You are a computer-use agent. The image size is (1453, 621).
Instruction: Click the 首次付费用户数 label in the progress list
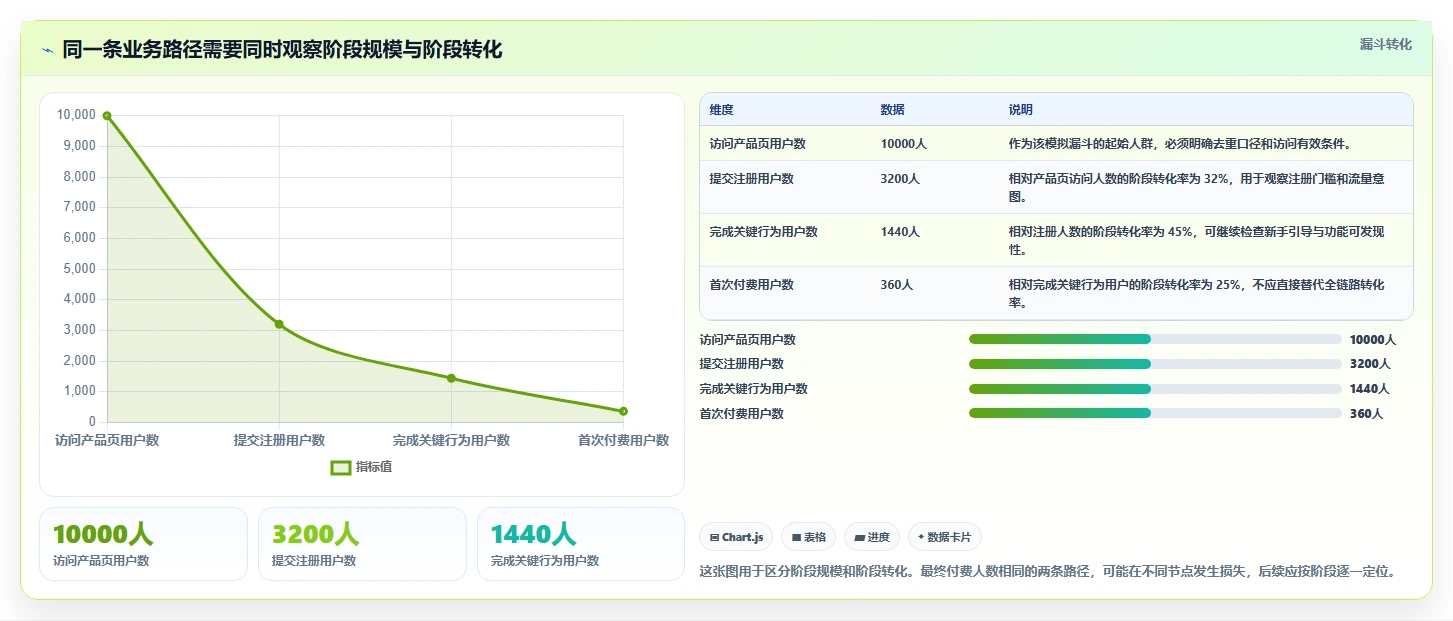coord(741,414)
